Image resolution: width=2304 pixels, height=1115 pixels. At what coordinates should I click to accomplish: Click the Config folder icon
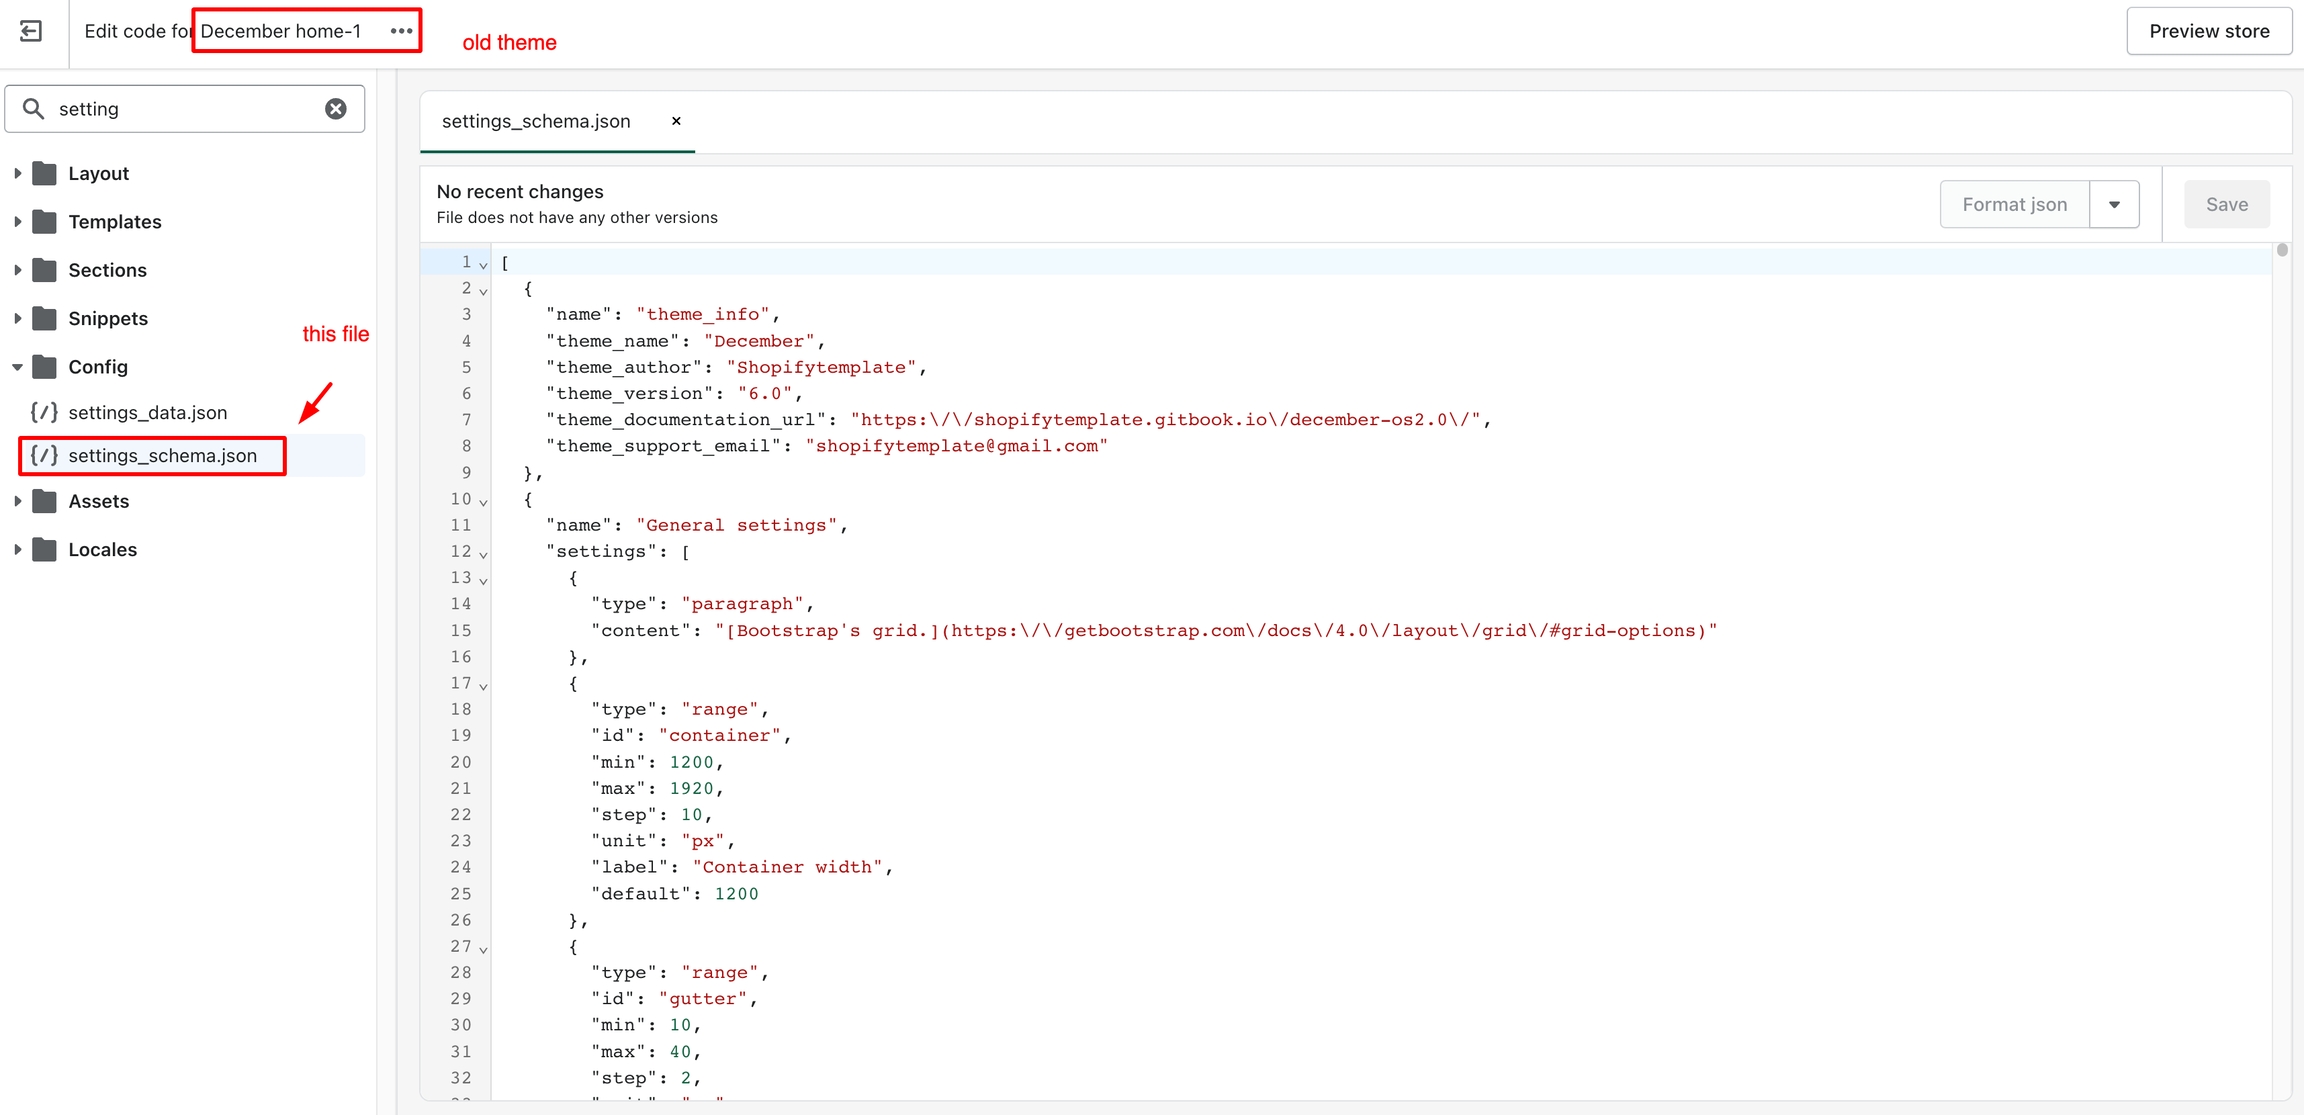click(44, 367)
